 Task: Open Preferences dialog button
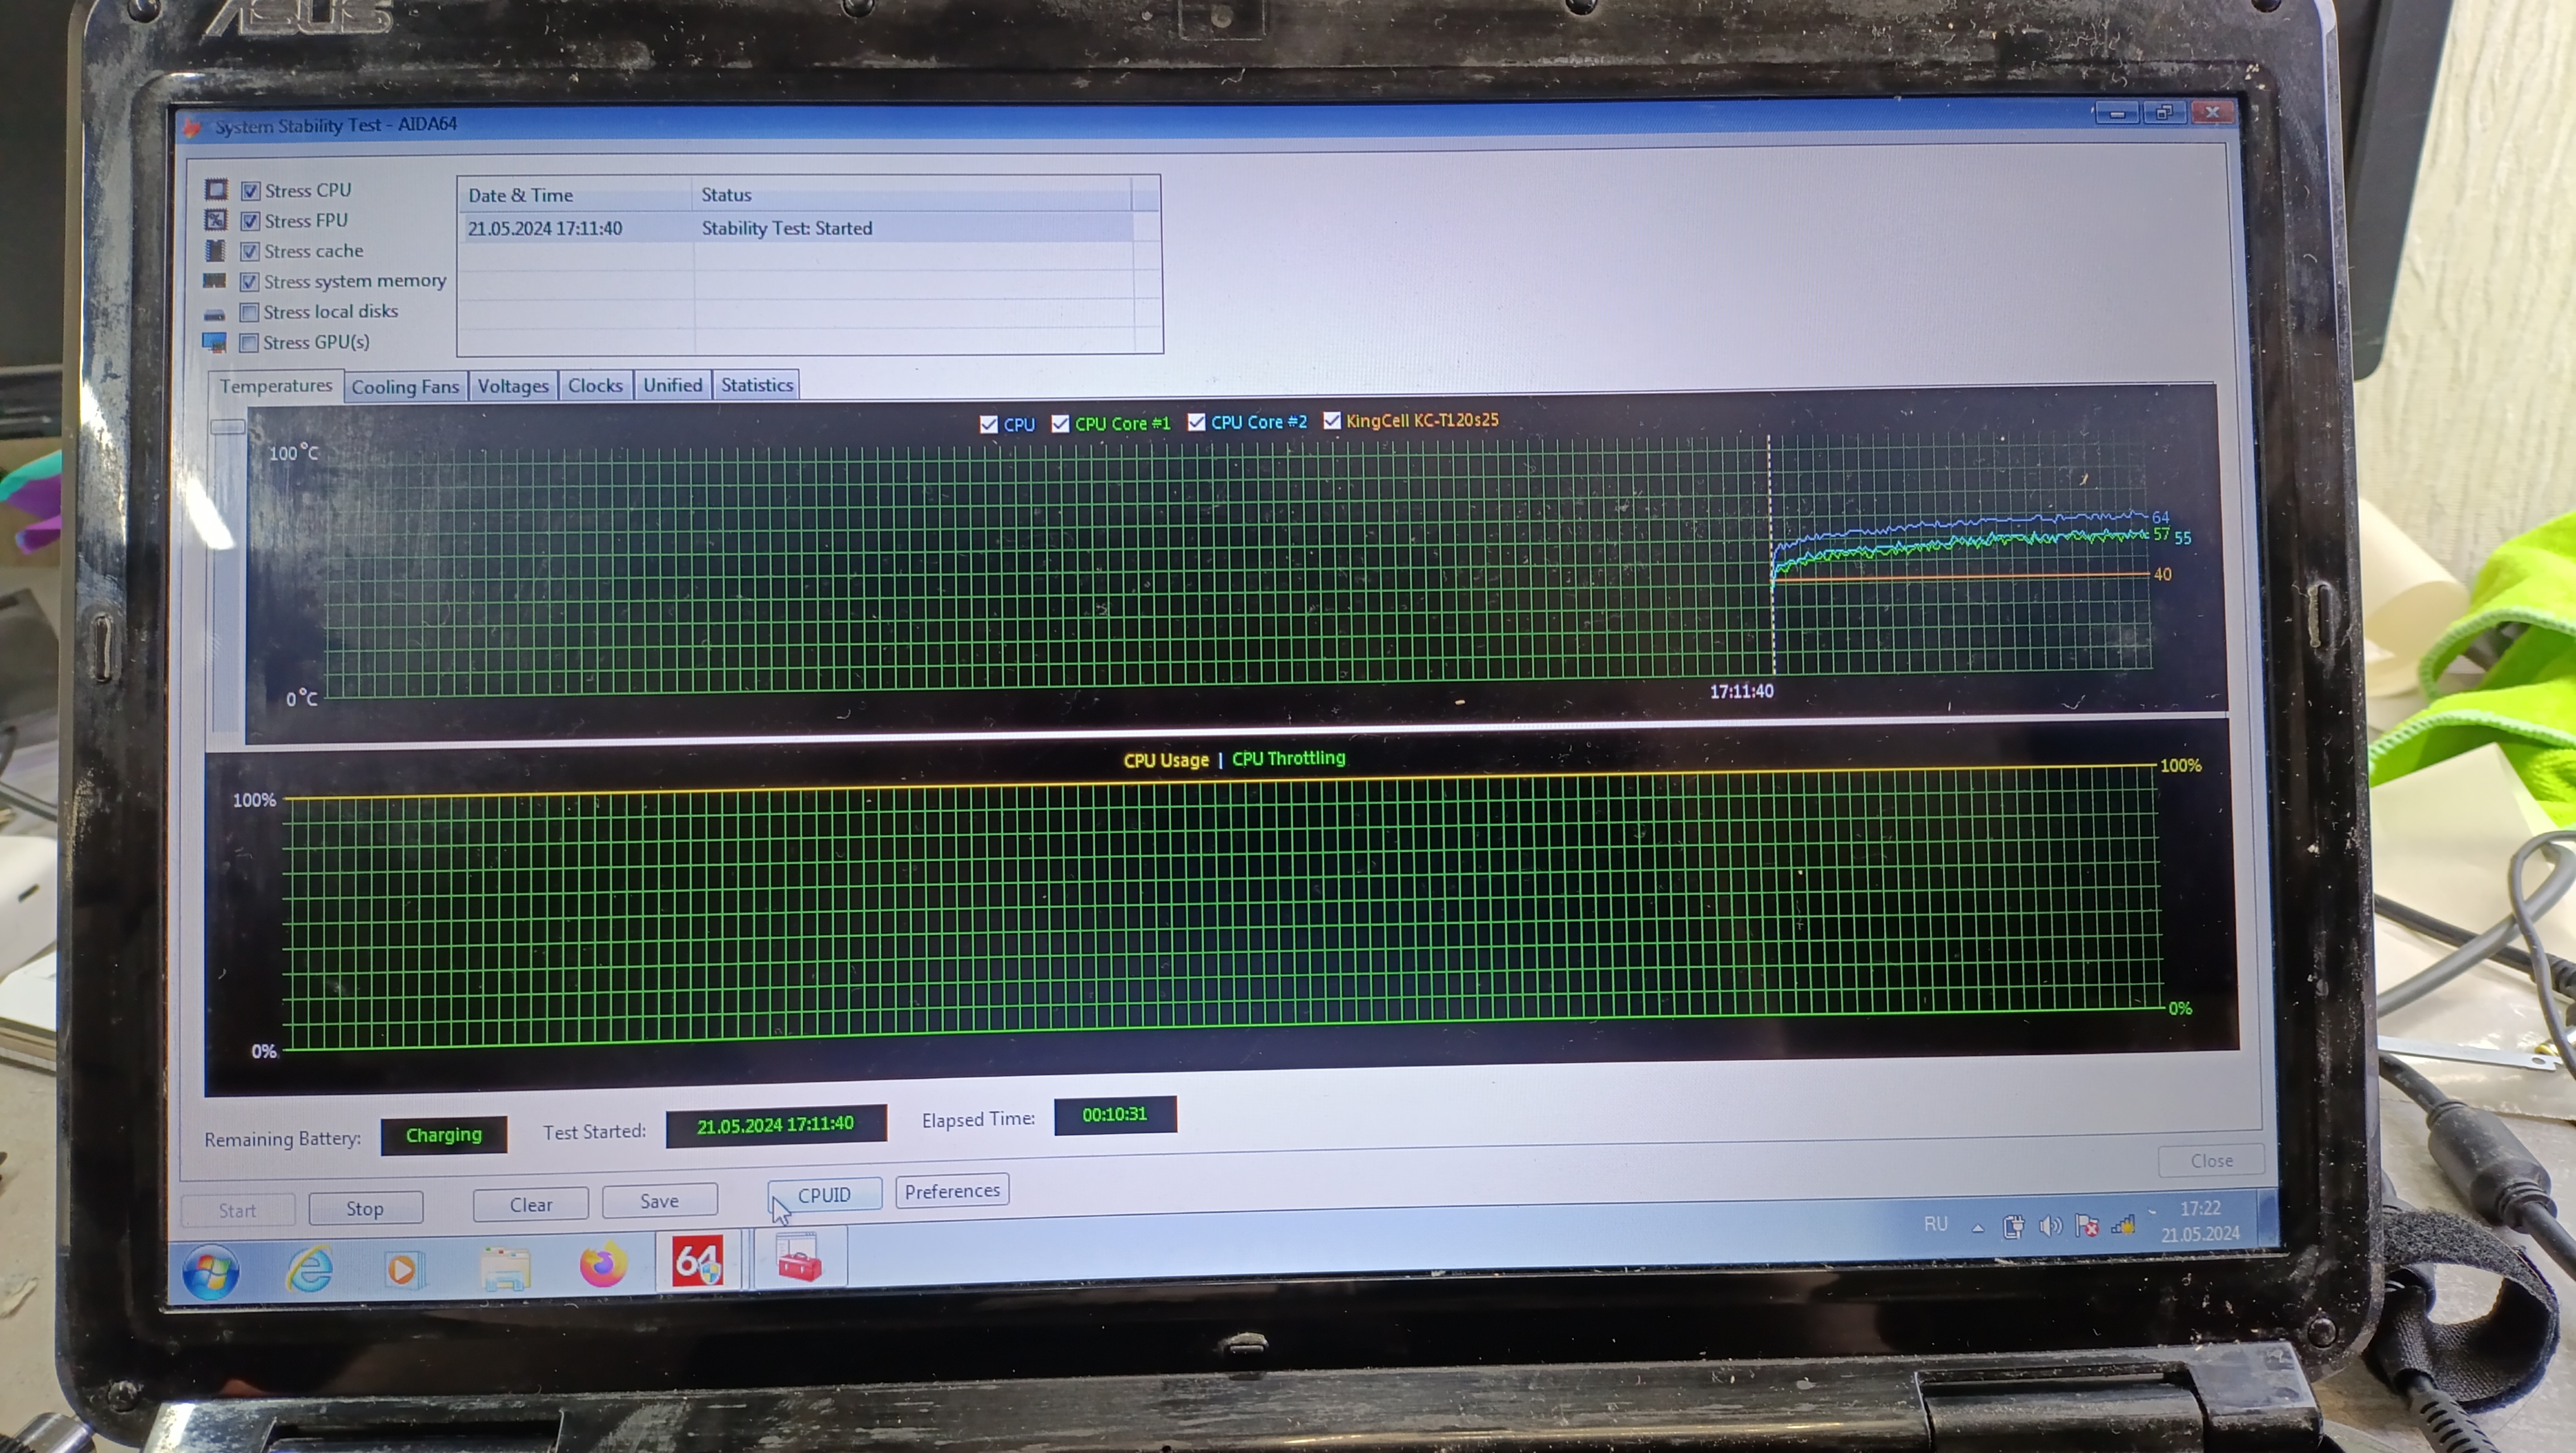click(x=952, y=1191)
